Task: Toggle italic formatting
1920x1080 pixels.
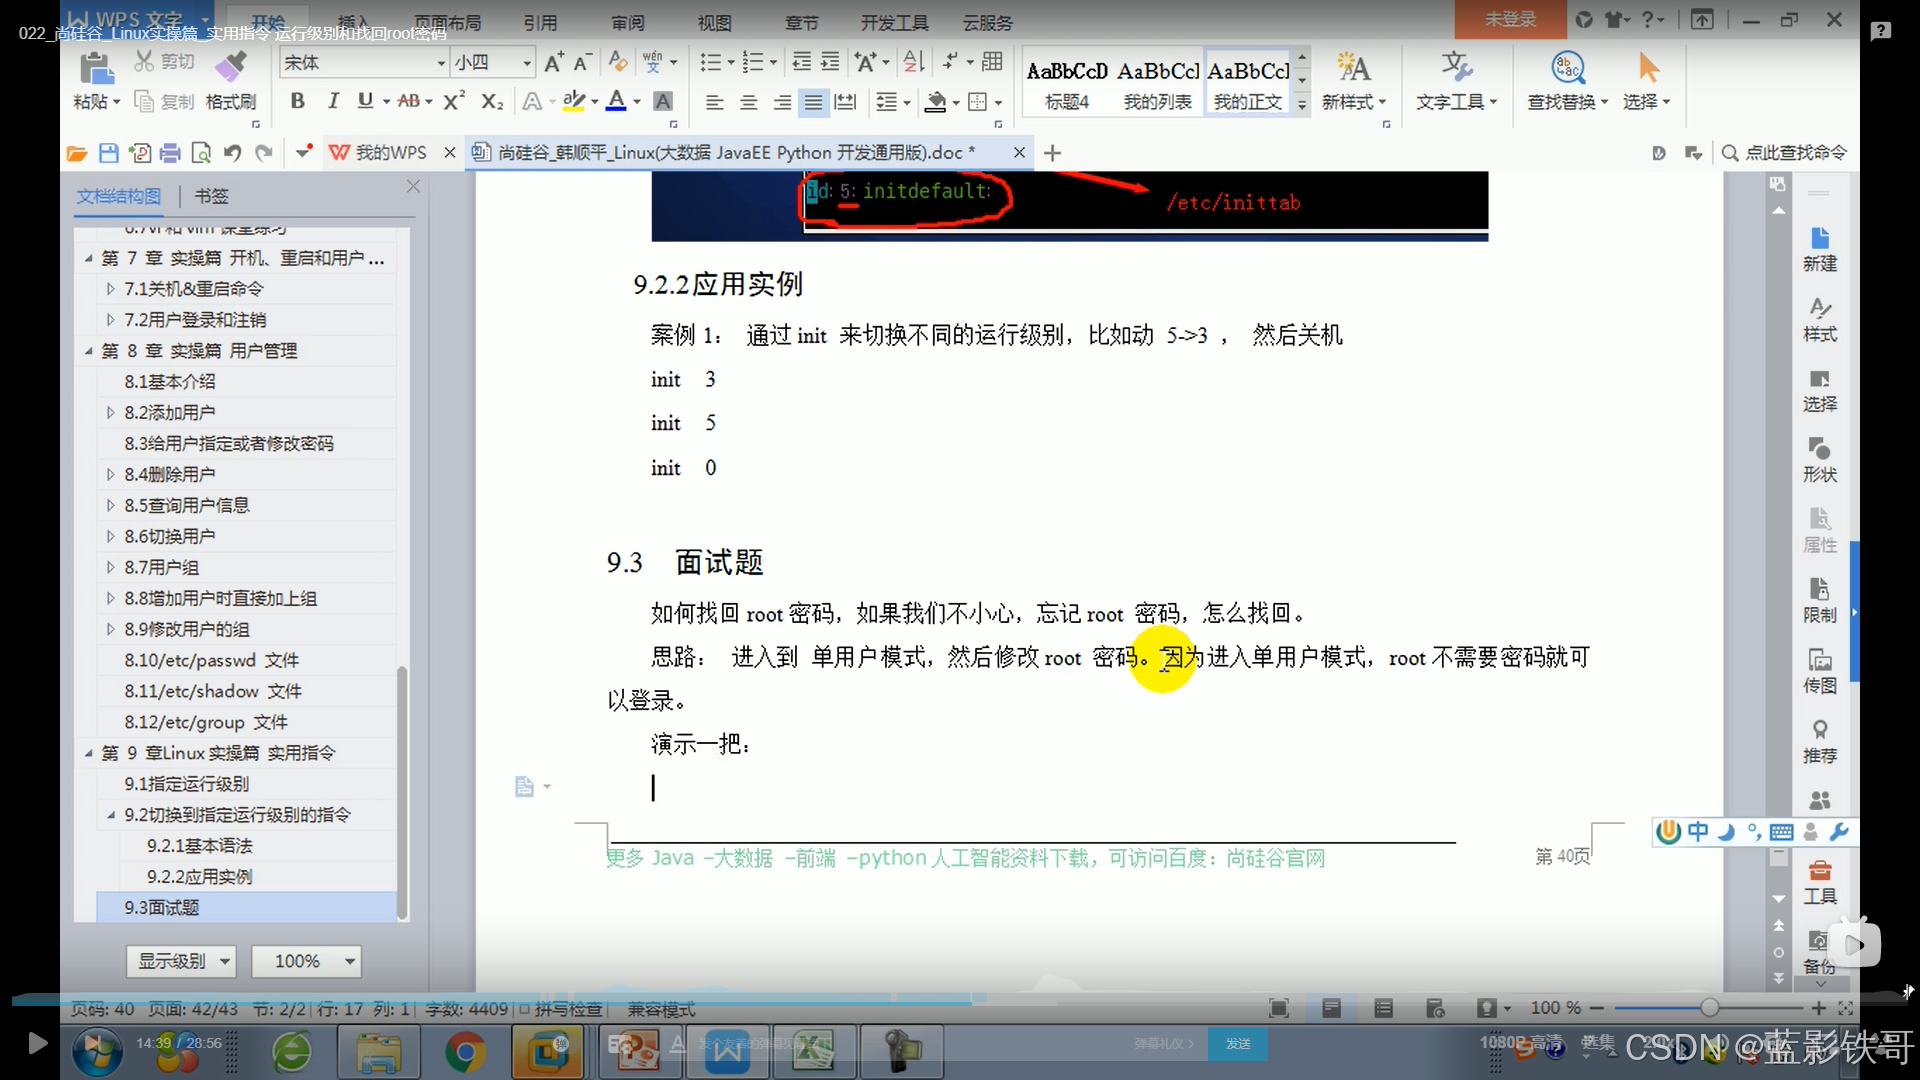Action: pyautogui.click(x=333, y=101)
